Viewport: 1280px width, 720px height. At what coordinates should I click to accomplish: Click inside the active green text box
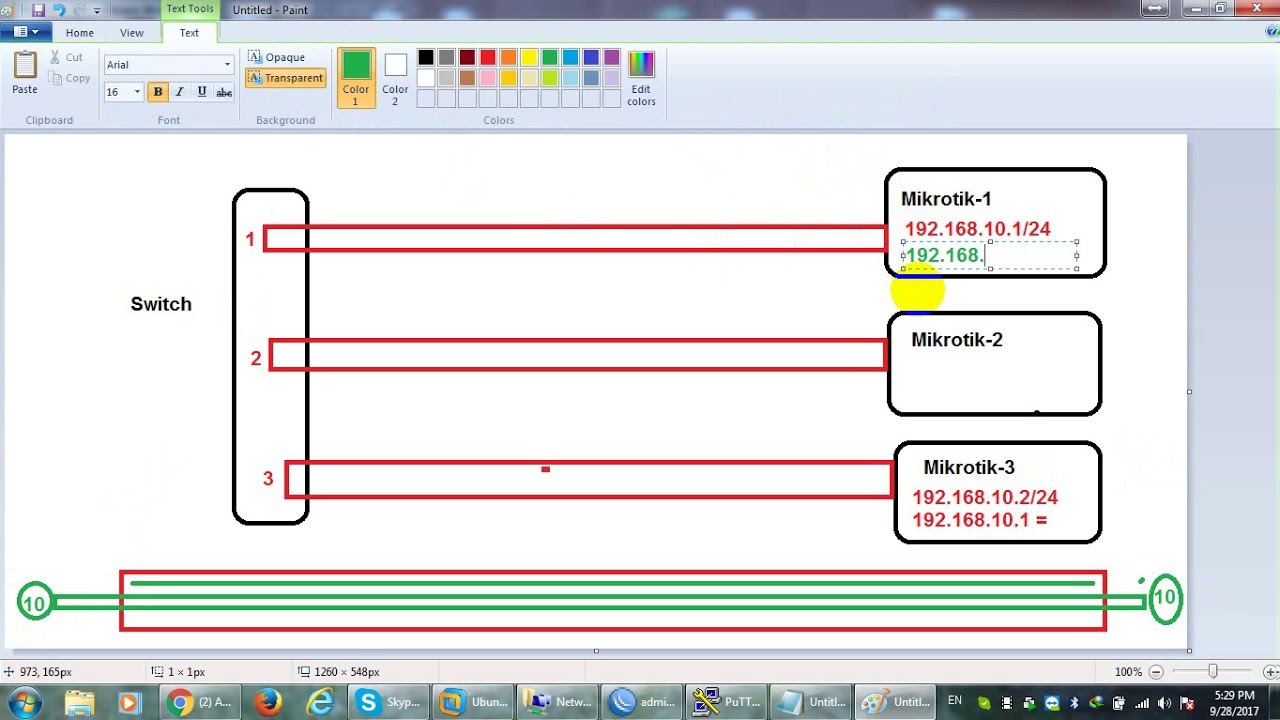990,256
